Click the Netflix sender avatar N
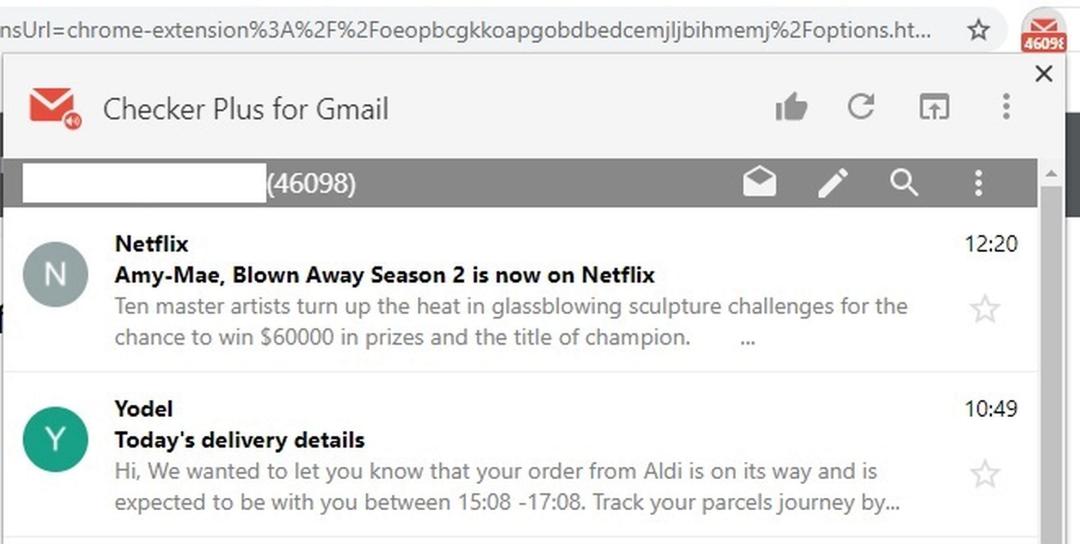The width and height of the screenshot is (1080, 544). (x=55, y=274)
